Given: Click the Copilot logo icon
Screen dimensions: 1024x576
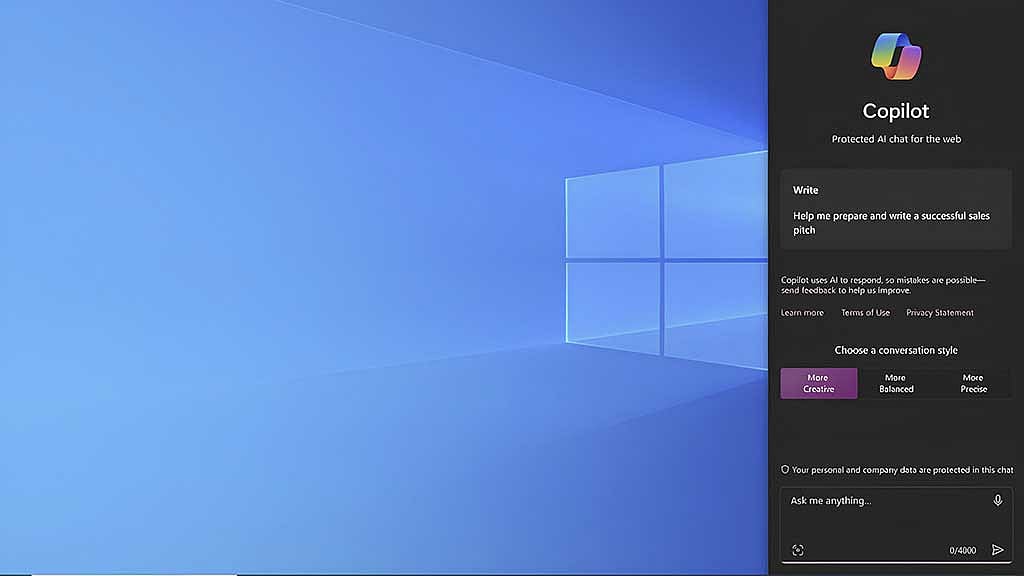Looking at the screenshot, I should (896, 57).
